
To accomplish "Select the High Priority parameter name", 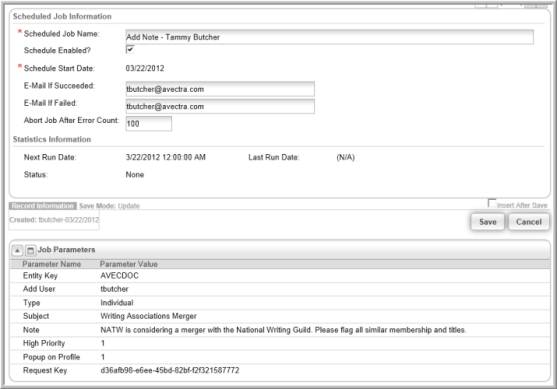I will tap(44, 343).
